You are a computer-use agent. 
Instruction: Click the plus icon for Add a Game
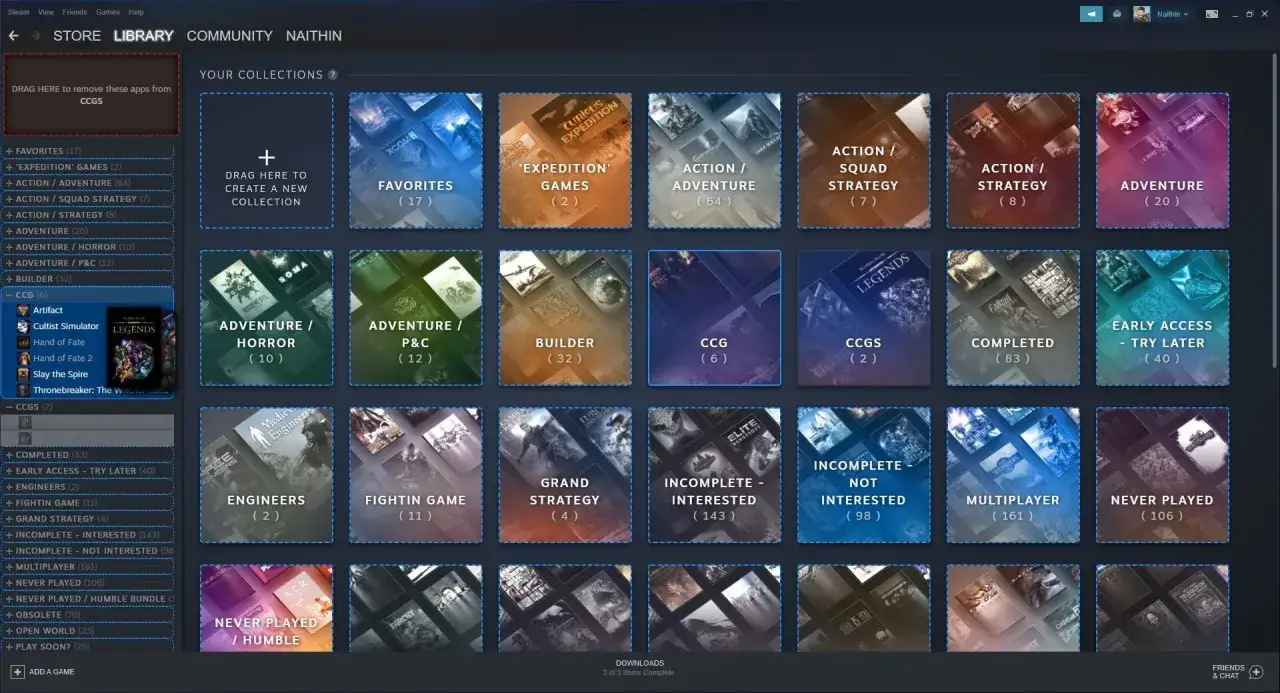(17, 672)
